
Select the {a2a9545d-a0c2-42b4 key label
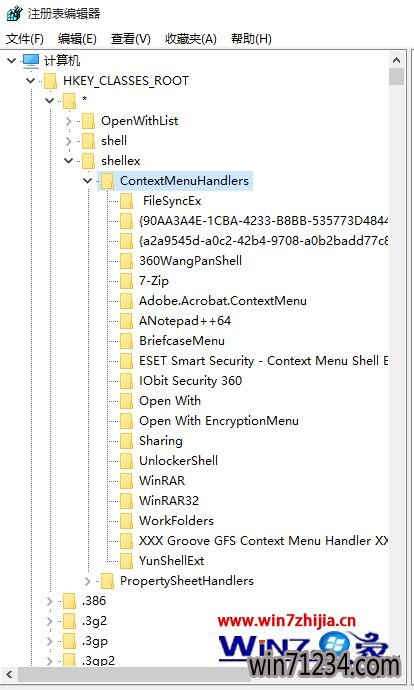coord(263,241)
